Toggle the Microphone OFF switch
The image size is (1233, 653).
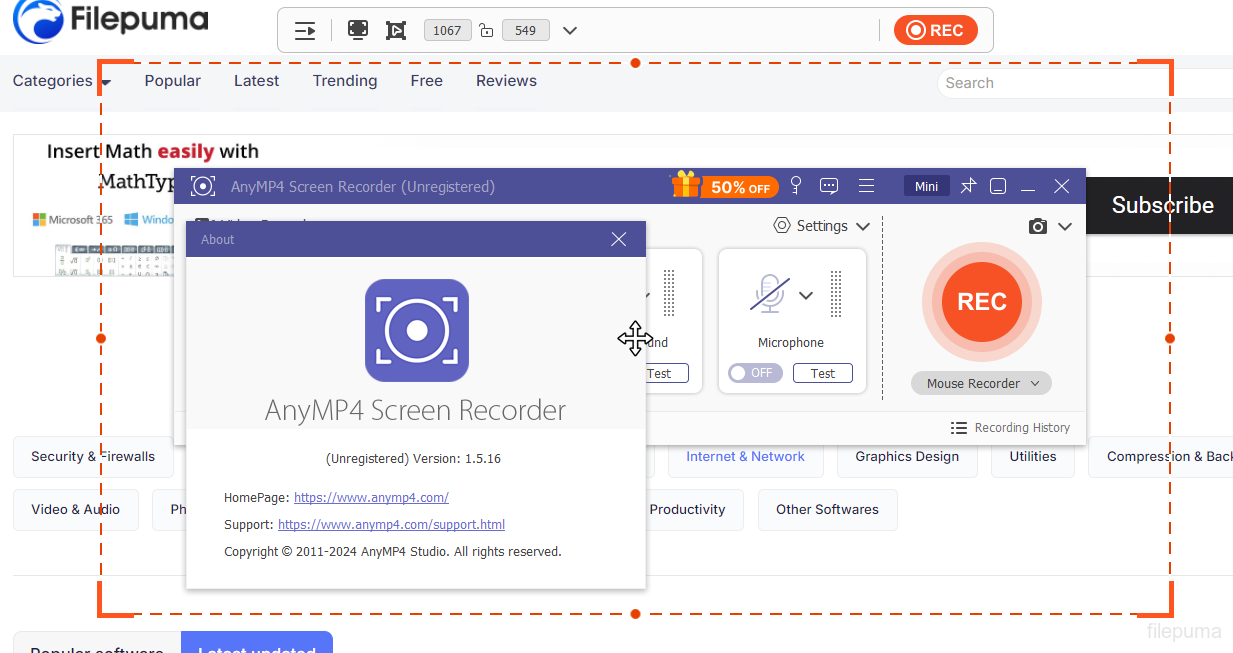(x=755, y=373)
